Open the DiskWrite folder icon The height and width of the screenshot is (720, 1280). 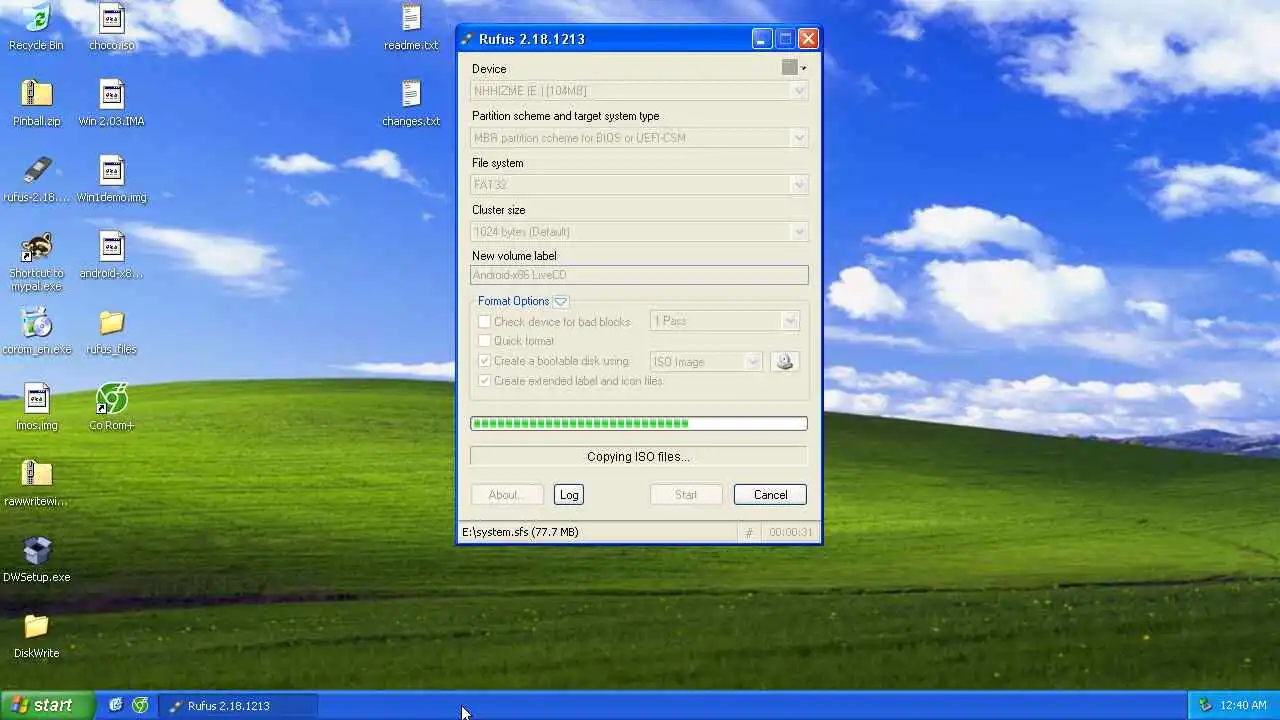click(x=36, y=626)
